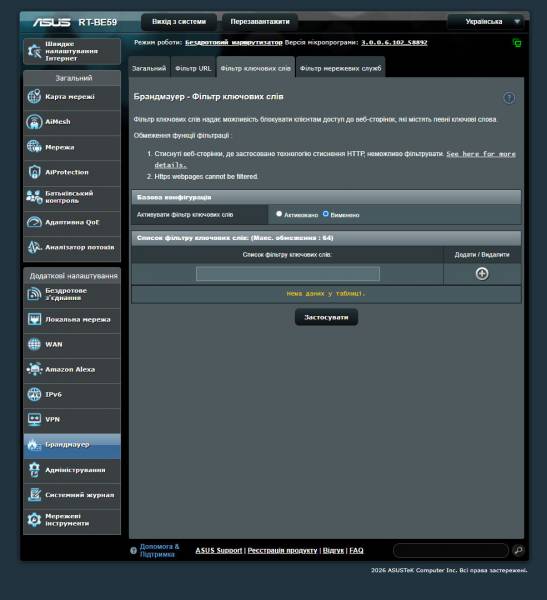The height and width of the screenshot is (600, 547).
Task: Open the Системний журнал icon
Action: click(34, 495)
